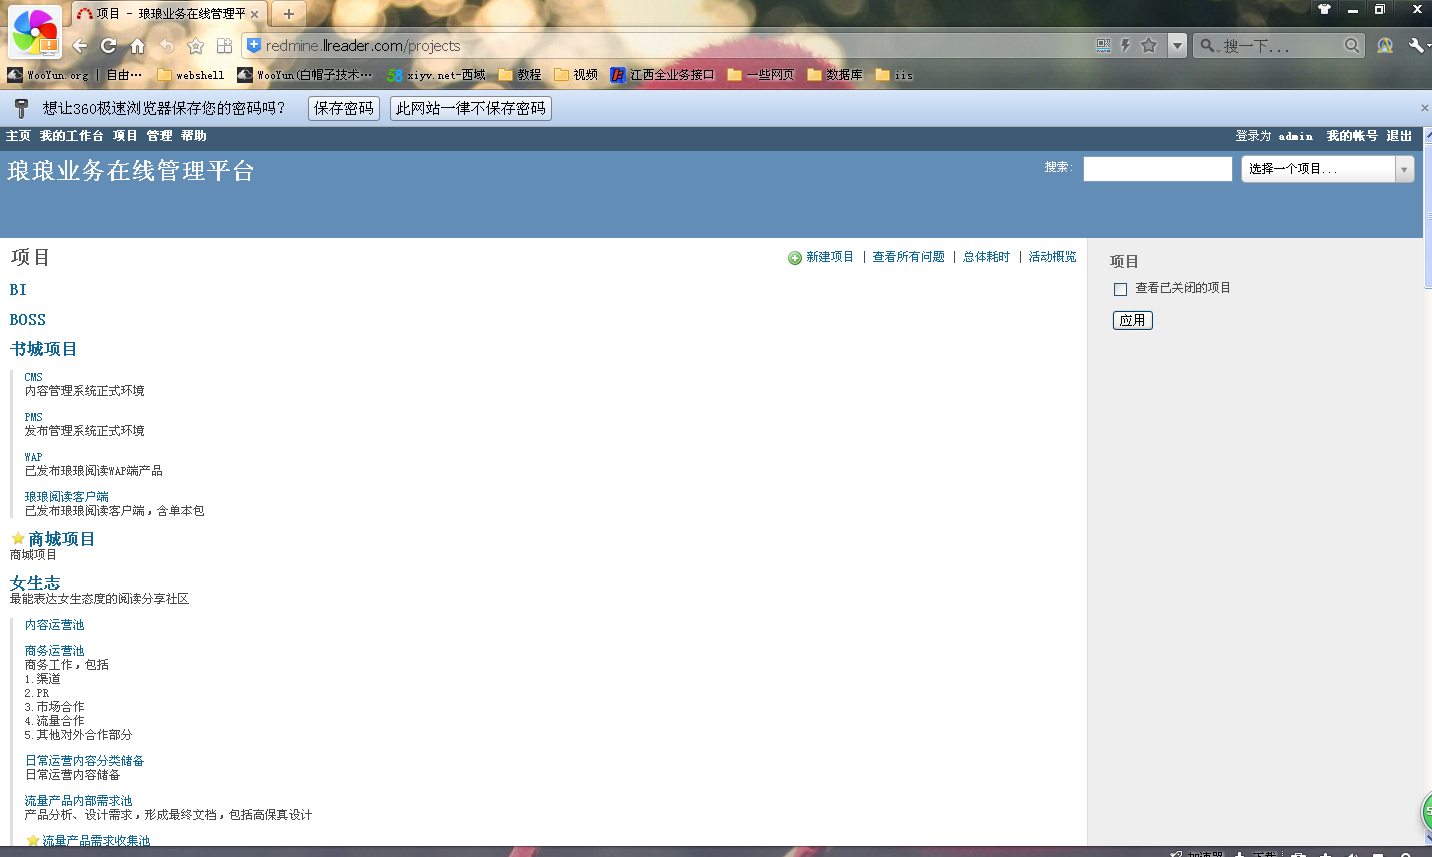Open the 商城项目 project
The image size is (1432, 857).
62,539
